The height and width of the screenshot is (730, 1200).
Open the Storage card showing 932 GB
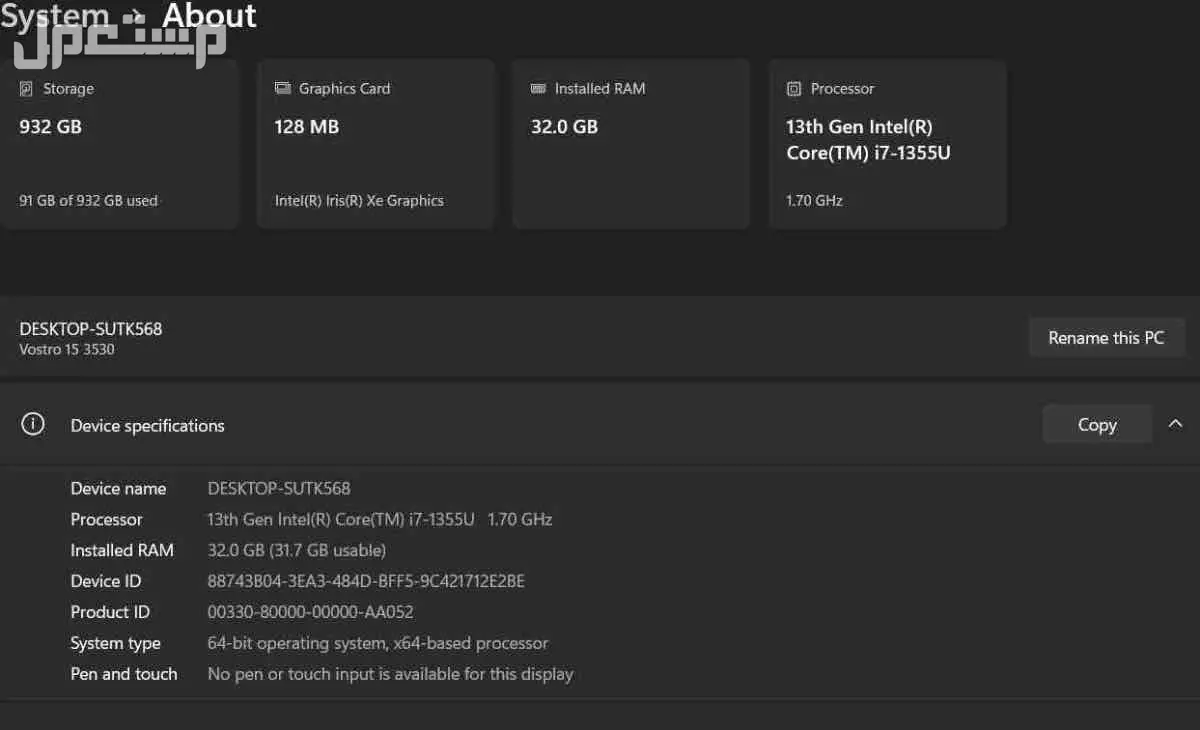point(120,143)
